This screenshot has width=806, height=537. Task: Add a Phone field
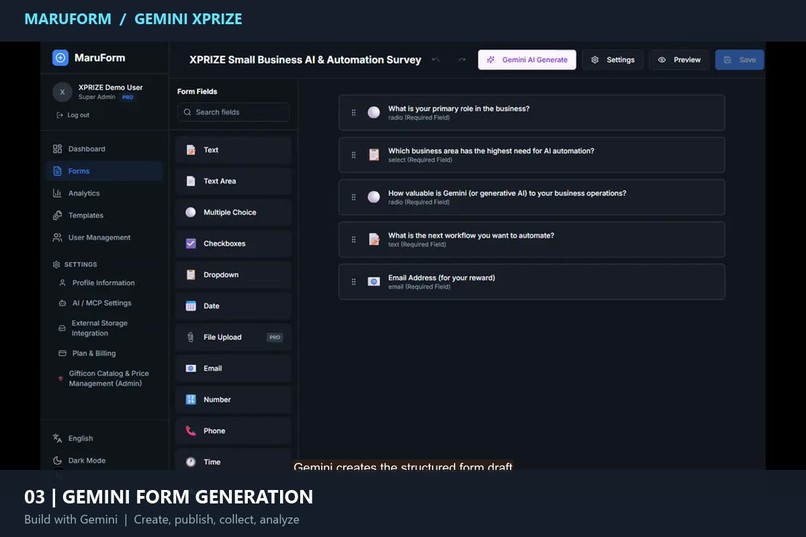click(x=233, y=431)
